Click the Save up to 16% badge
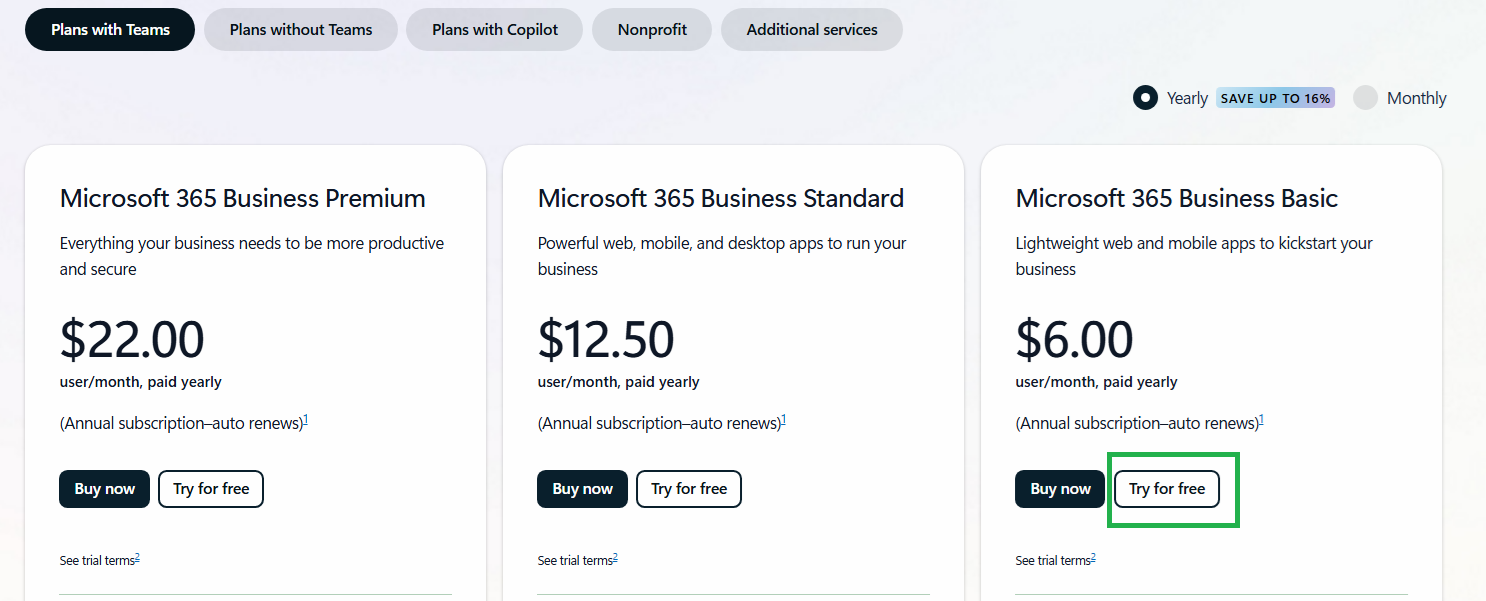The image size is (1486, 601). click(1275, 98)
